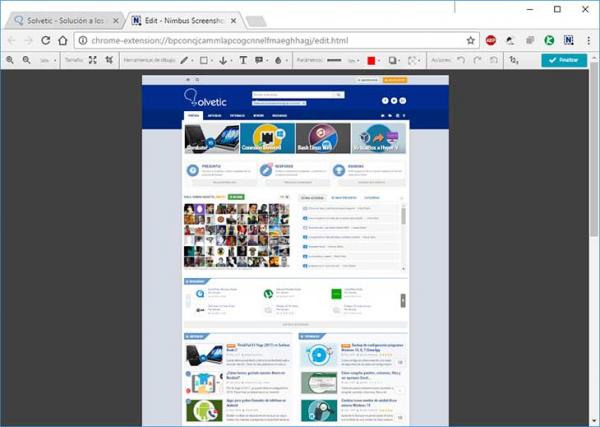Expand the arrow tool options
Screen dimensions: 600x427
[x=231, y=60]
